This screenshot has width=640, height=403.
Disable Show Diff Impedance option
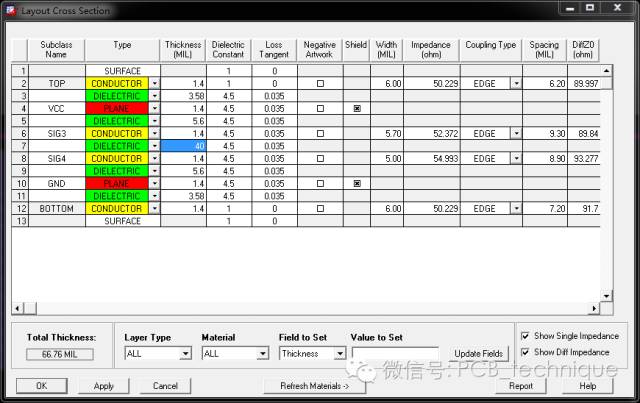[x=525, y=352]
